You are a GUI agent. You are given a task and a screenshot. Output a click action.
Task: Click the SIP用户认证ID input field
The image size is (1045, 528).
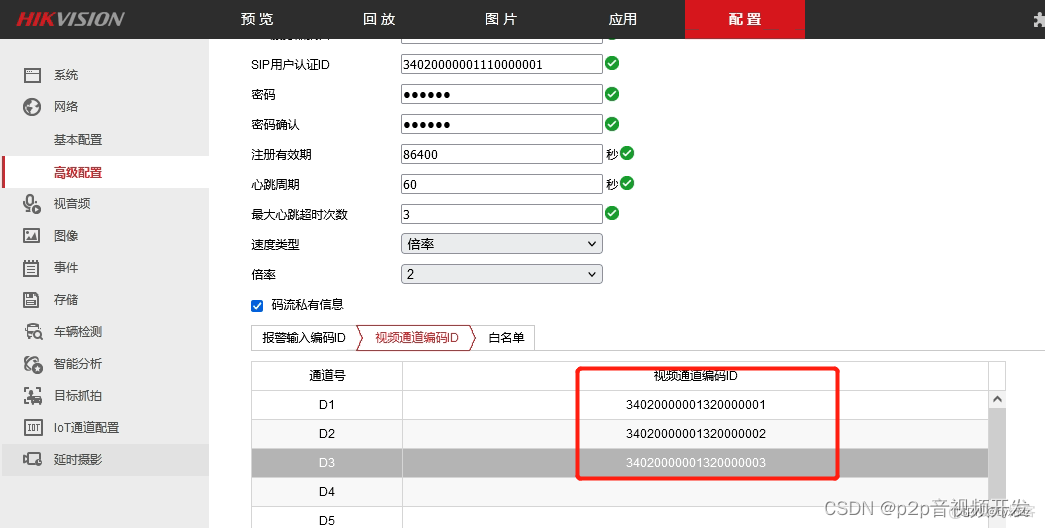(502, 64)
